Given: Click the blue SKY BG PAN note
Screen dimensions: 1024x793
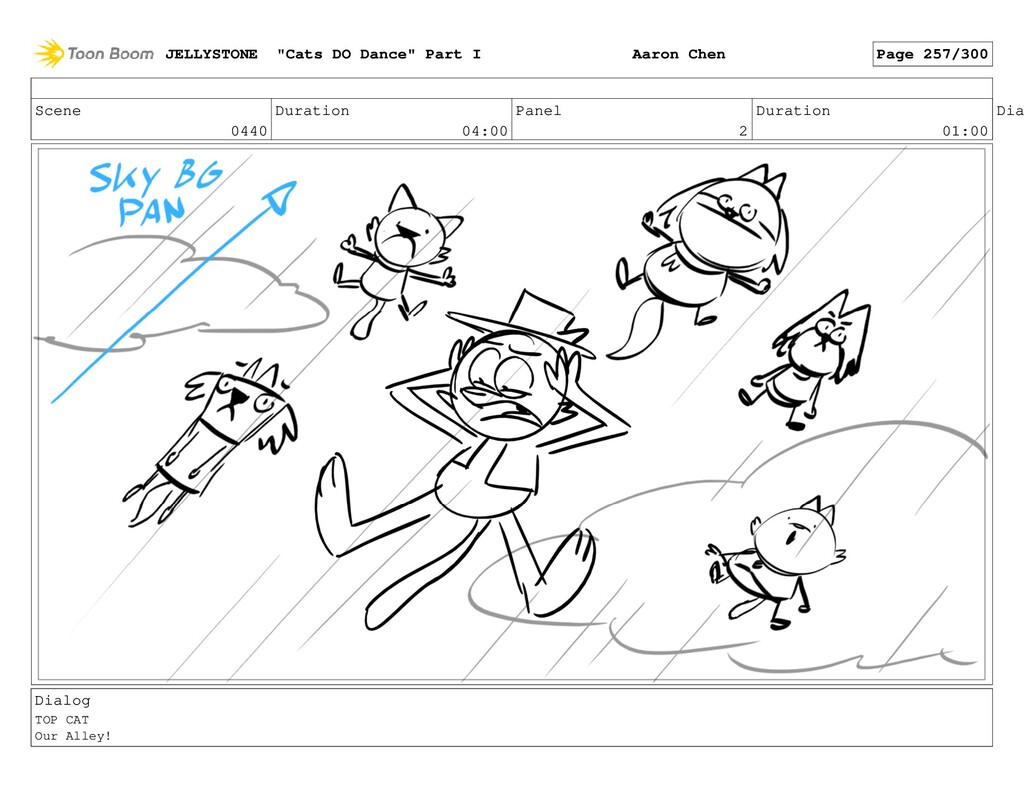Looking at the screenshot, I should [x=155, y=193].
